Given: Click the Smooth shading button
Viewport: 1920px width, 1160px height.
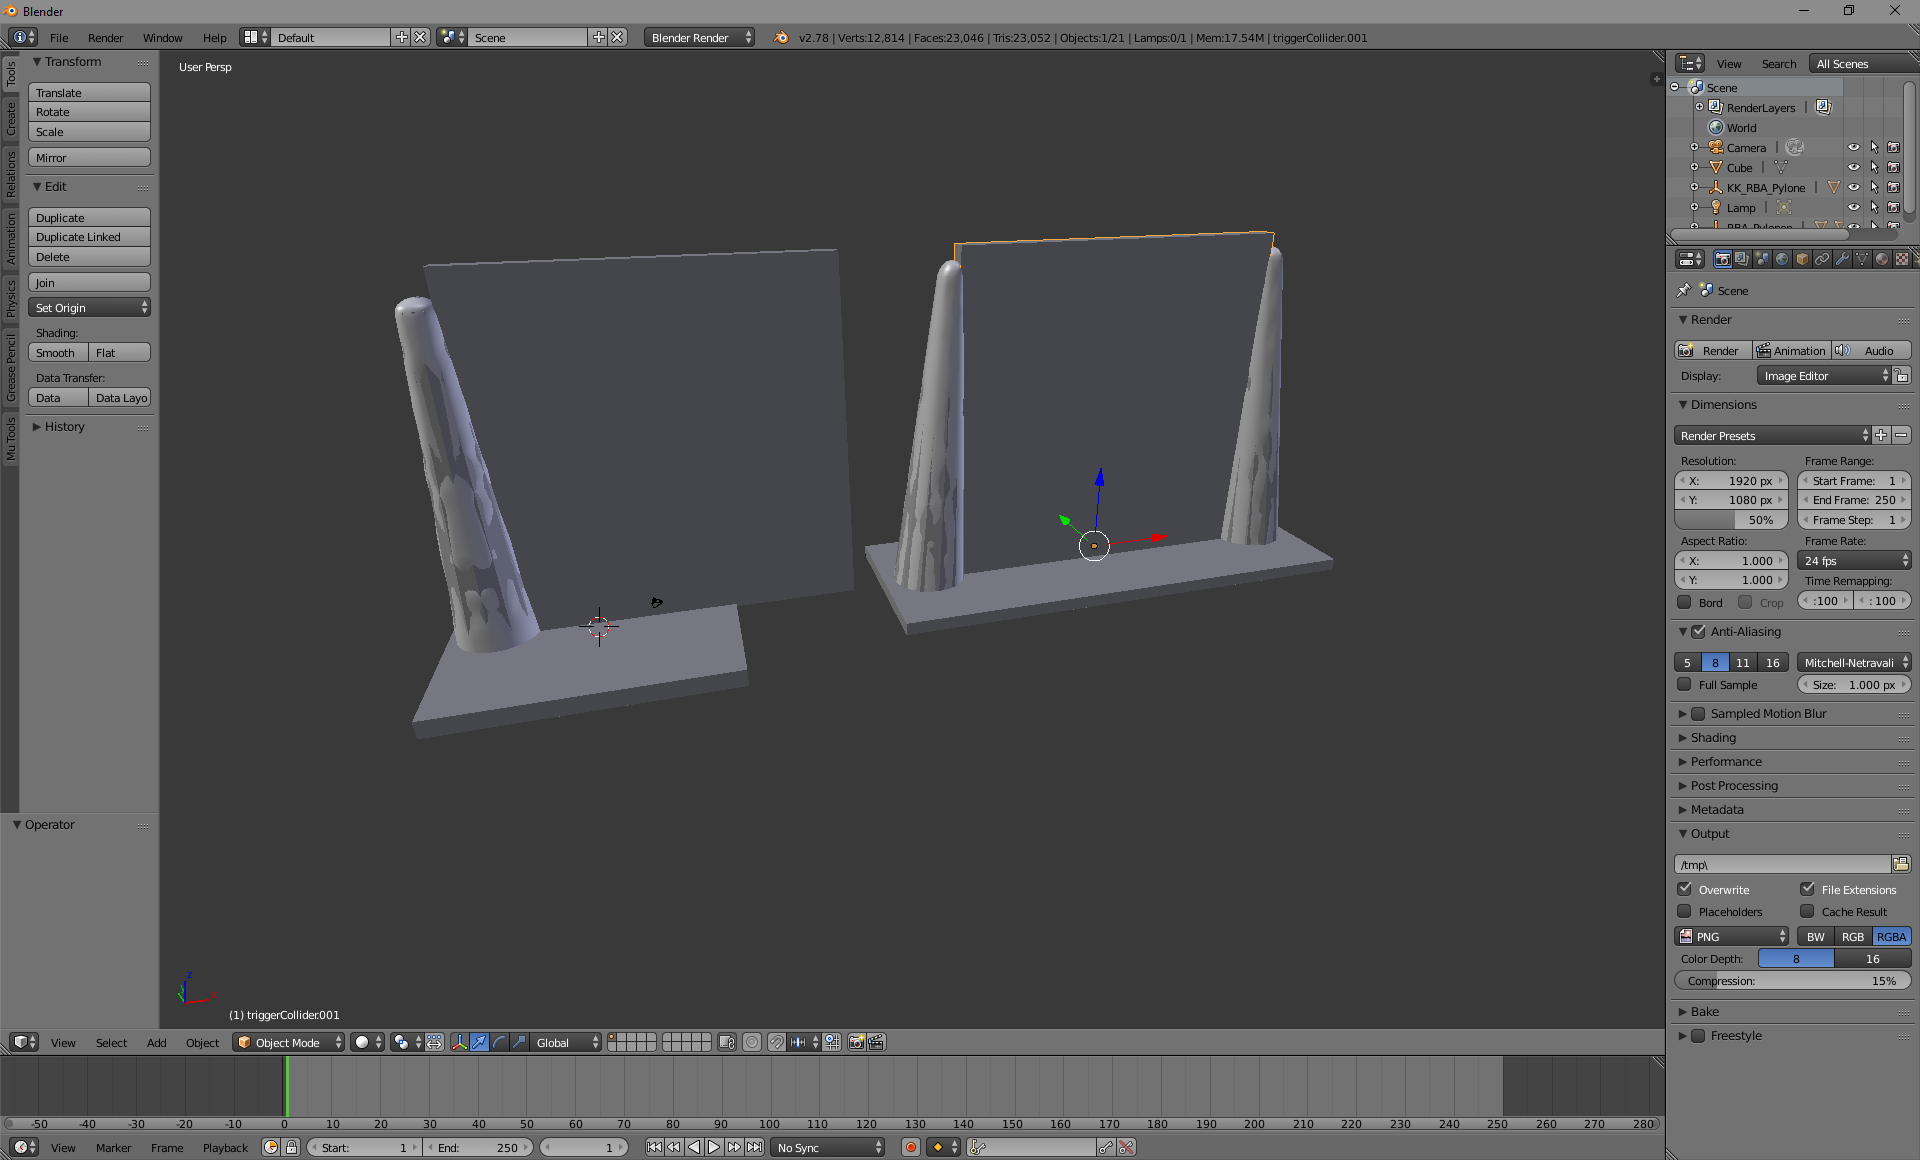Looking at the screenshot, I should pyautogui.click(x=57, y=353).
